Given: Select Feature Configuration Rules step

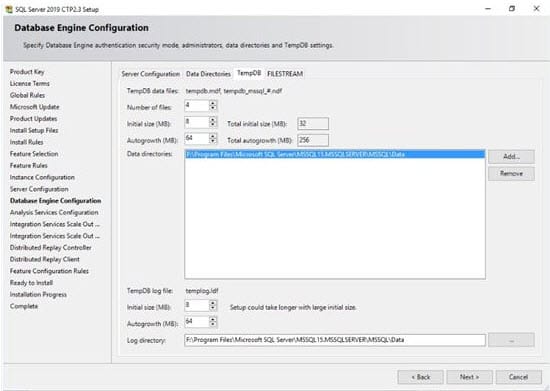Looking at the screenshot, I should tap(49, 271).
